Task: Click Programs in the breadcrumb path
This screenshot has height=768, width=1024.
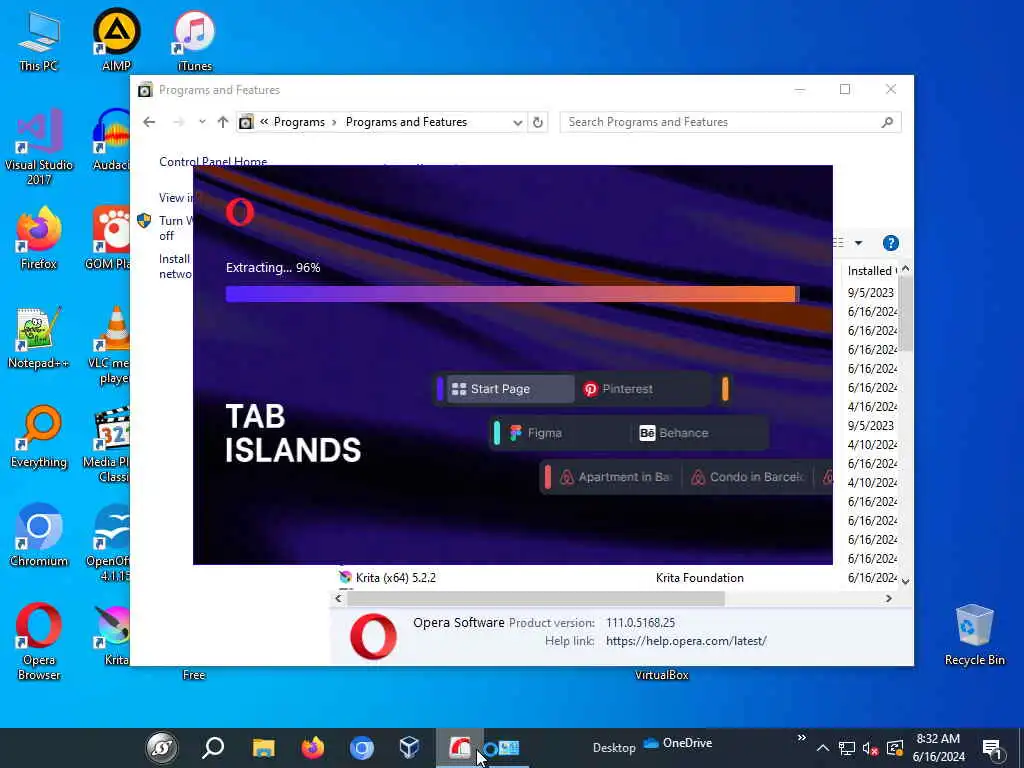Action: tap(299, 122)
